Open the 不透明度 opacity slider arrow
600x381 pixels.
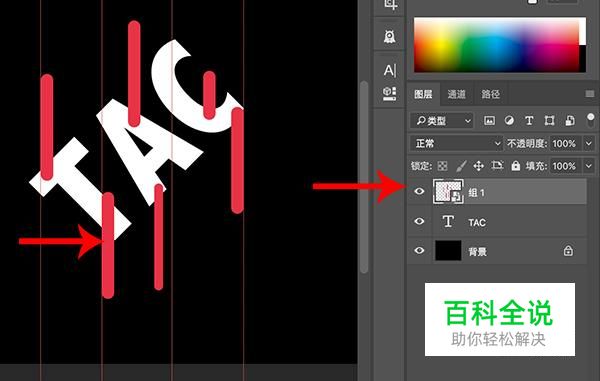[589, 144]
